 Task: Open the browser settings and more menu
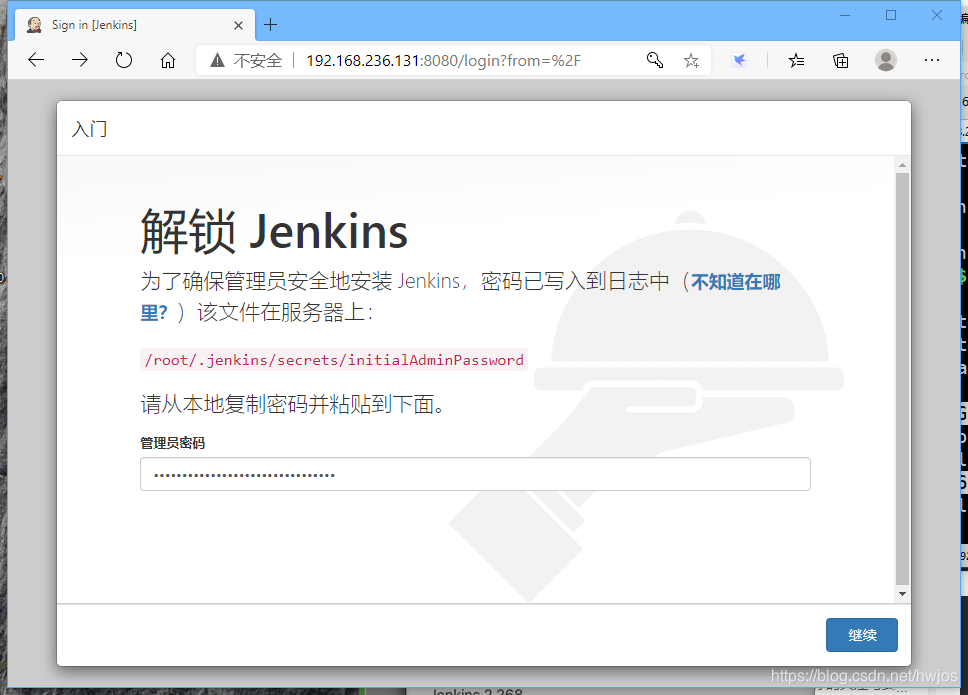pyautogui.click(x=932, y=60)
